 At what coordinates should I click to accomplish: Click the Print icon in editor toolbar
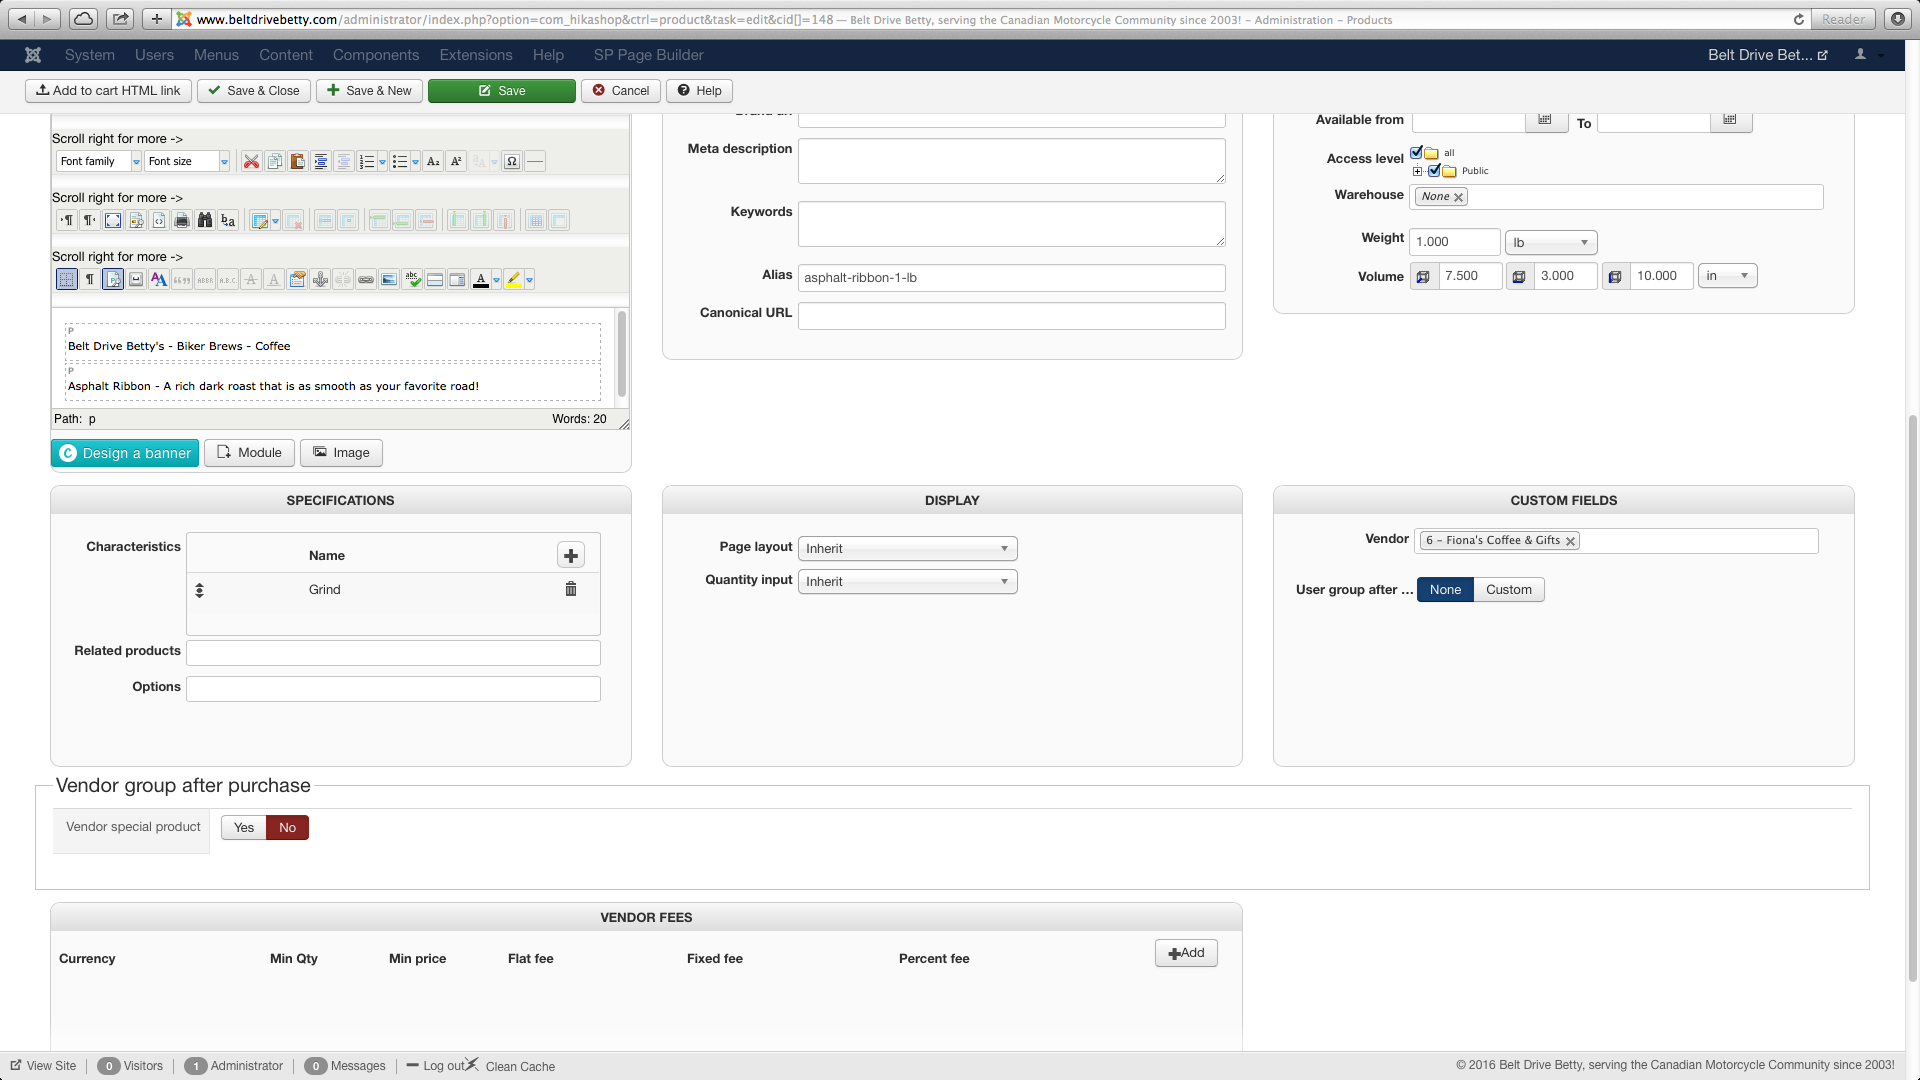tap(182, 220)
